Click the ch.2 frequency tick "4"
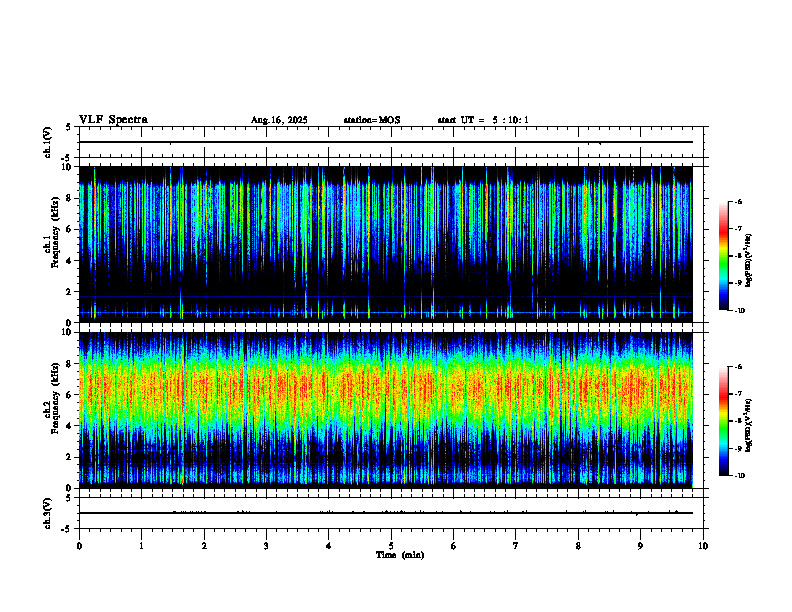The height and width of the screenshot is (612, 792). pos(70,426)
